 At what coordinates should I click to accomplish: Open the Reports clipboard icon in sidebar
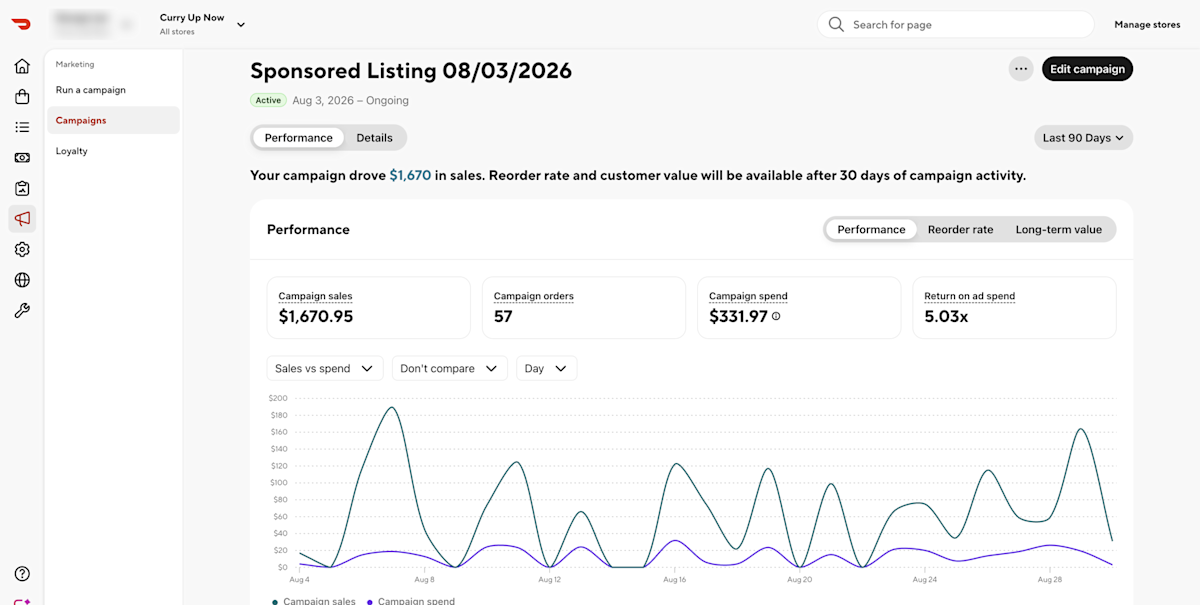22,188
